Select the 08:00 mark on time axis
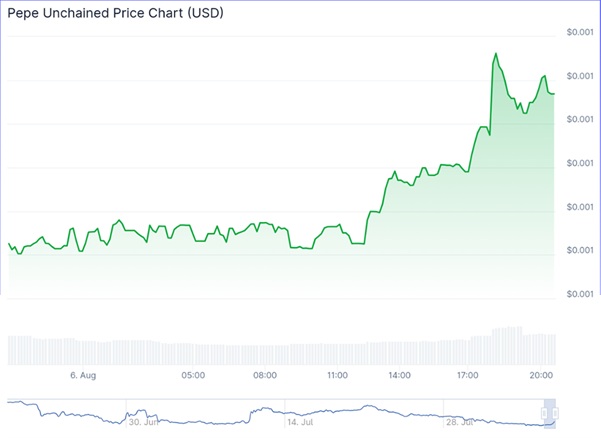This screenshot has height=439, width=601. tap(265, 375)
